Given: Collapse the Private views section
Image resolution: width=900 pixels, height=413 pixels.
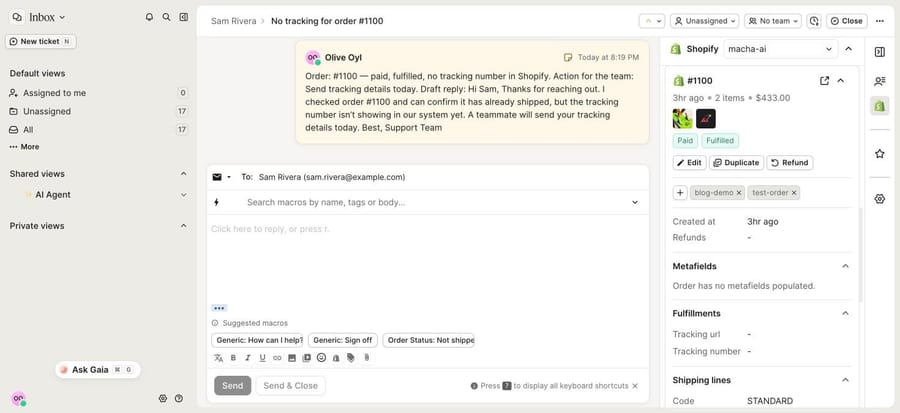Looking at the screenshot, I should (x=184, y=226).
